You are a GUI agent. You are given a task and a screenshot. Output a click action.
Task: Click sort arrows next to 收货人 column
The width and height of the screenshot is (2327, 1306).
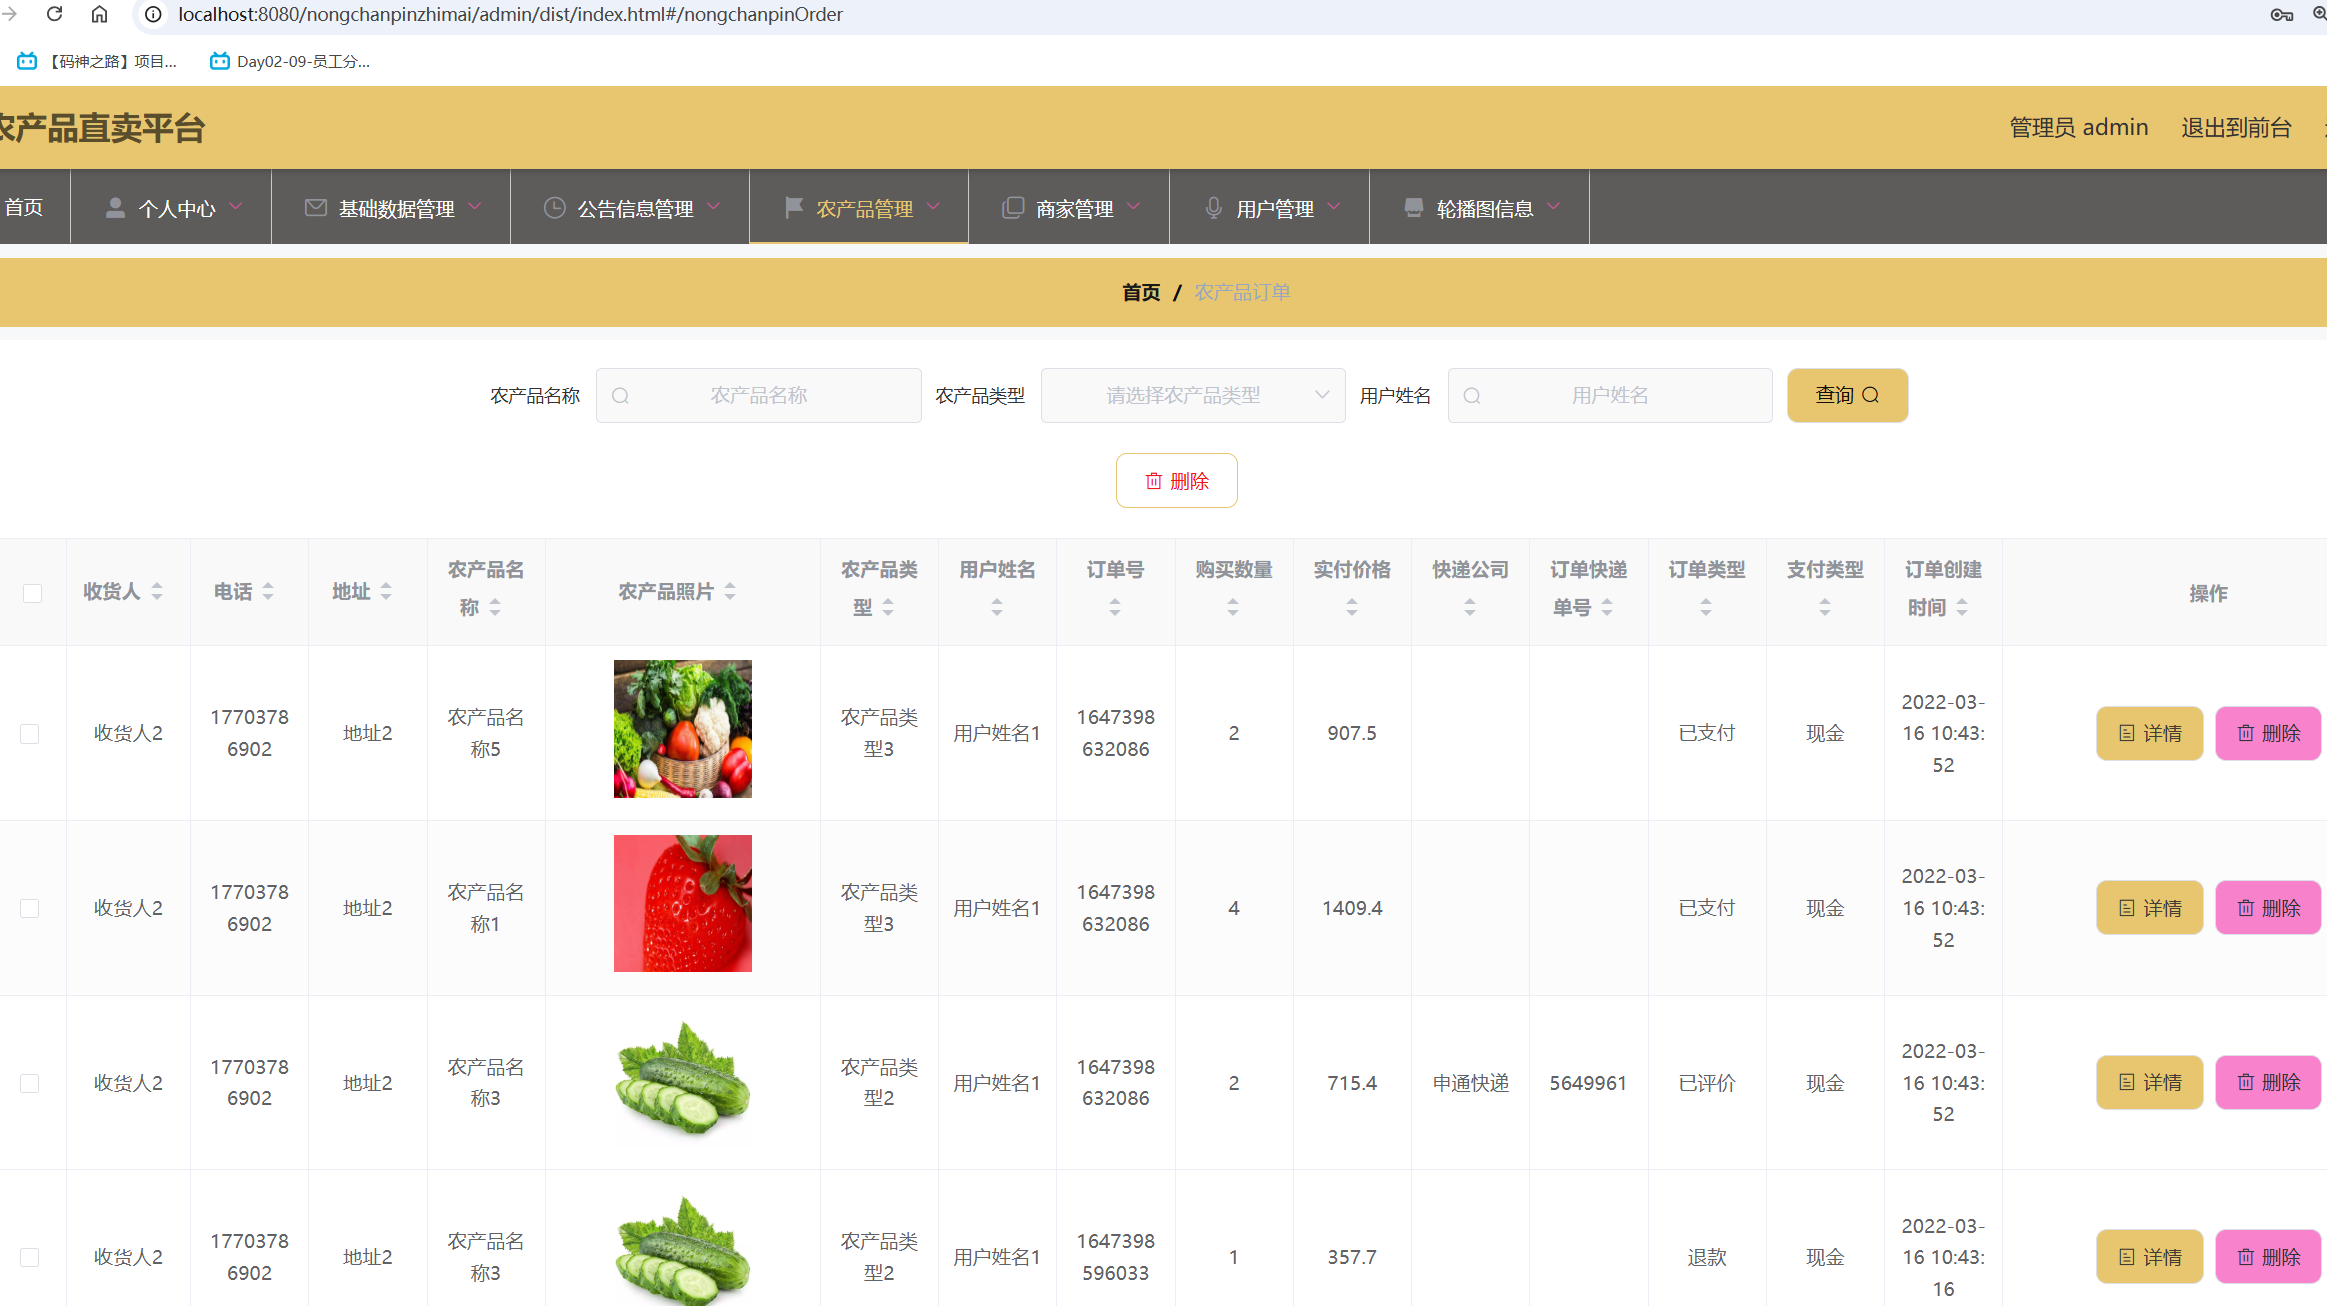pos(157,592)
